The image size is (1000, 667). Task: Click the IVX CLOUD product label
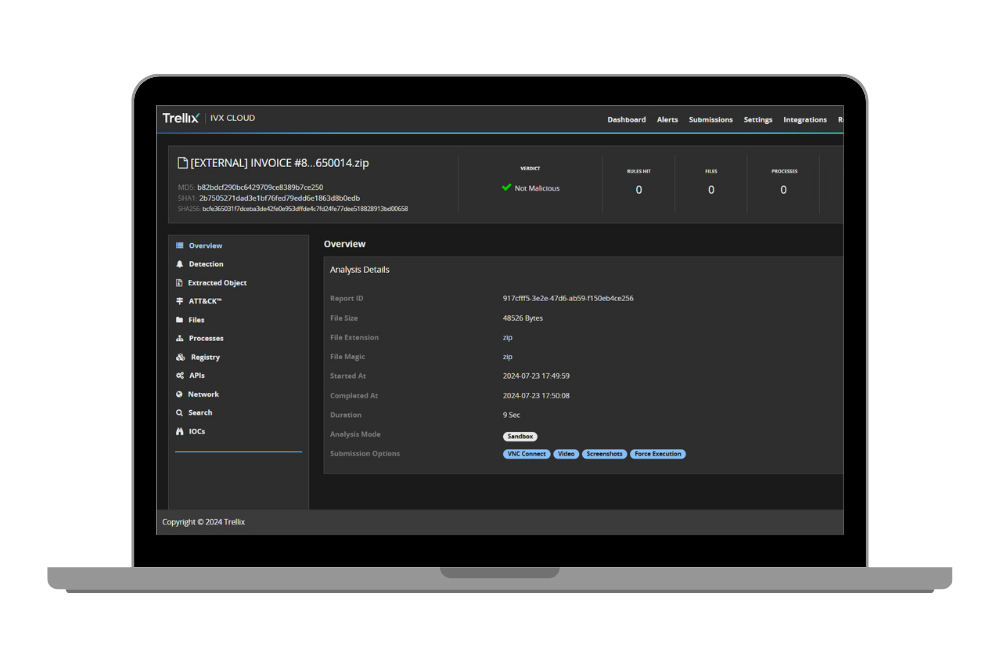(x=233, y=118)
